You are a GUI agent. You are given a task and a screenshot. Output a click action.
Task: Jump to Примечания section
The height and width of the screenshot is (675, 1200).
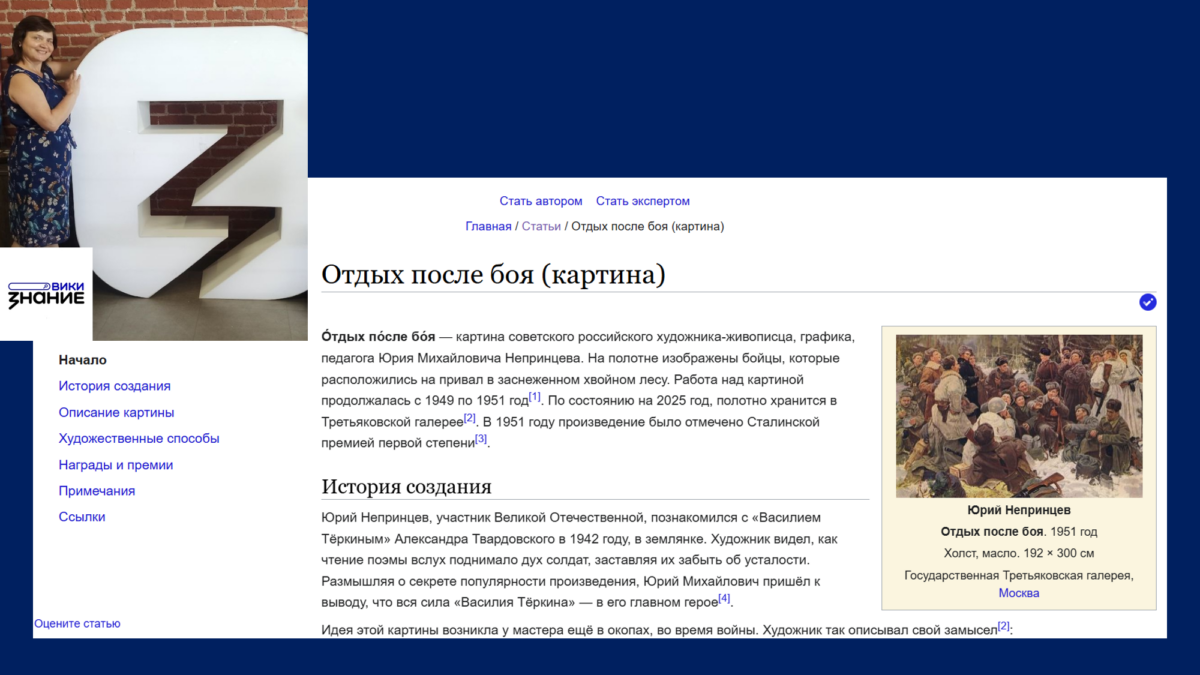[x=97, y=491]
